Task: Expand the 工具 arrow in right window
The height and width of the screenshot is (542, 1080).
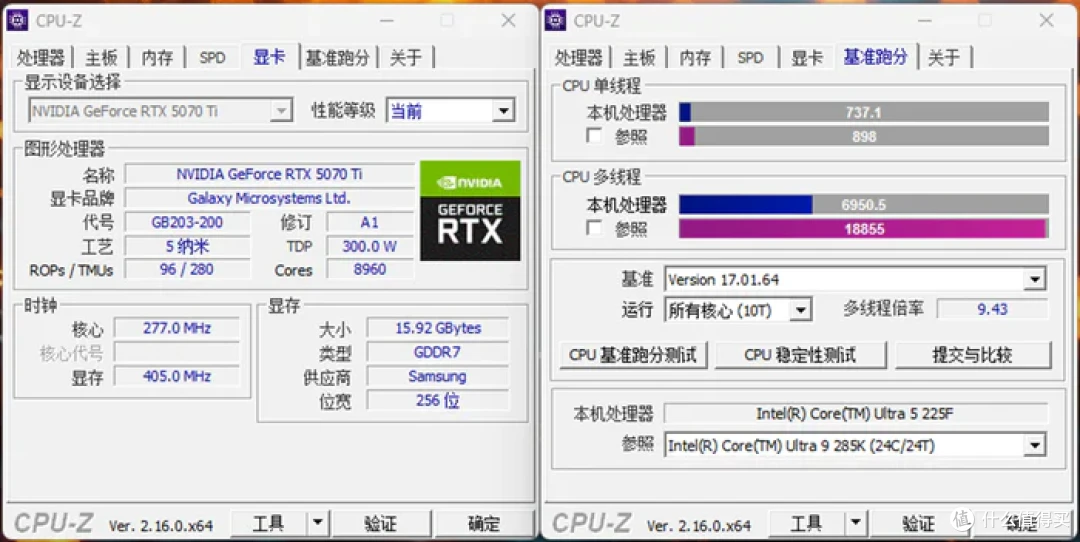Action: pos(855,523)
